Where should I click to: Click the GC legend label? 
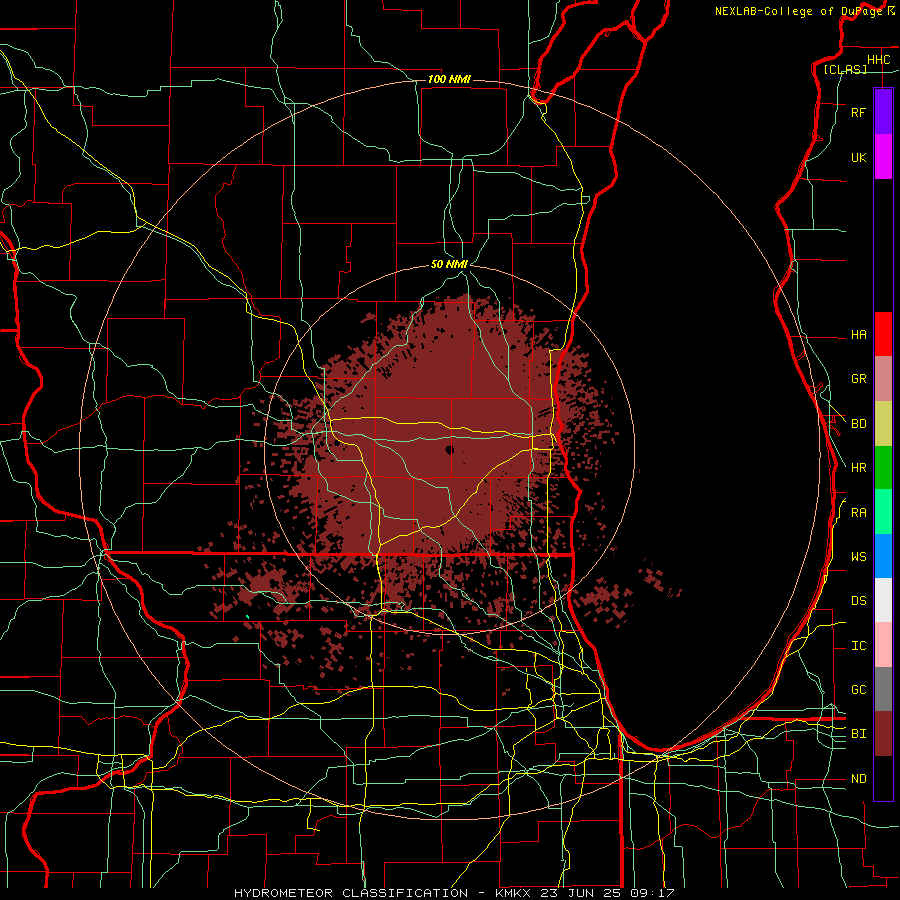tap(858, 690)
